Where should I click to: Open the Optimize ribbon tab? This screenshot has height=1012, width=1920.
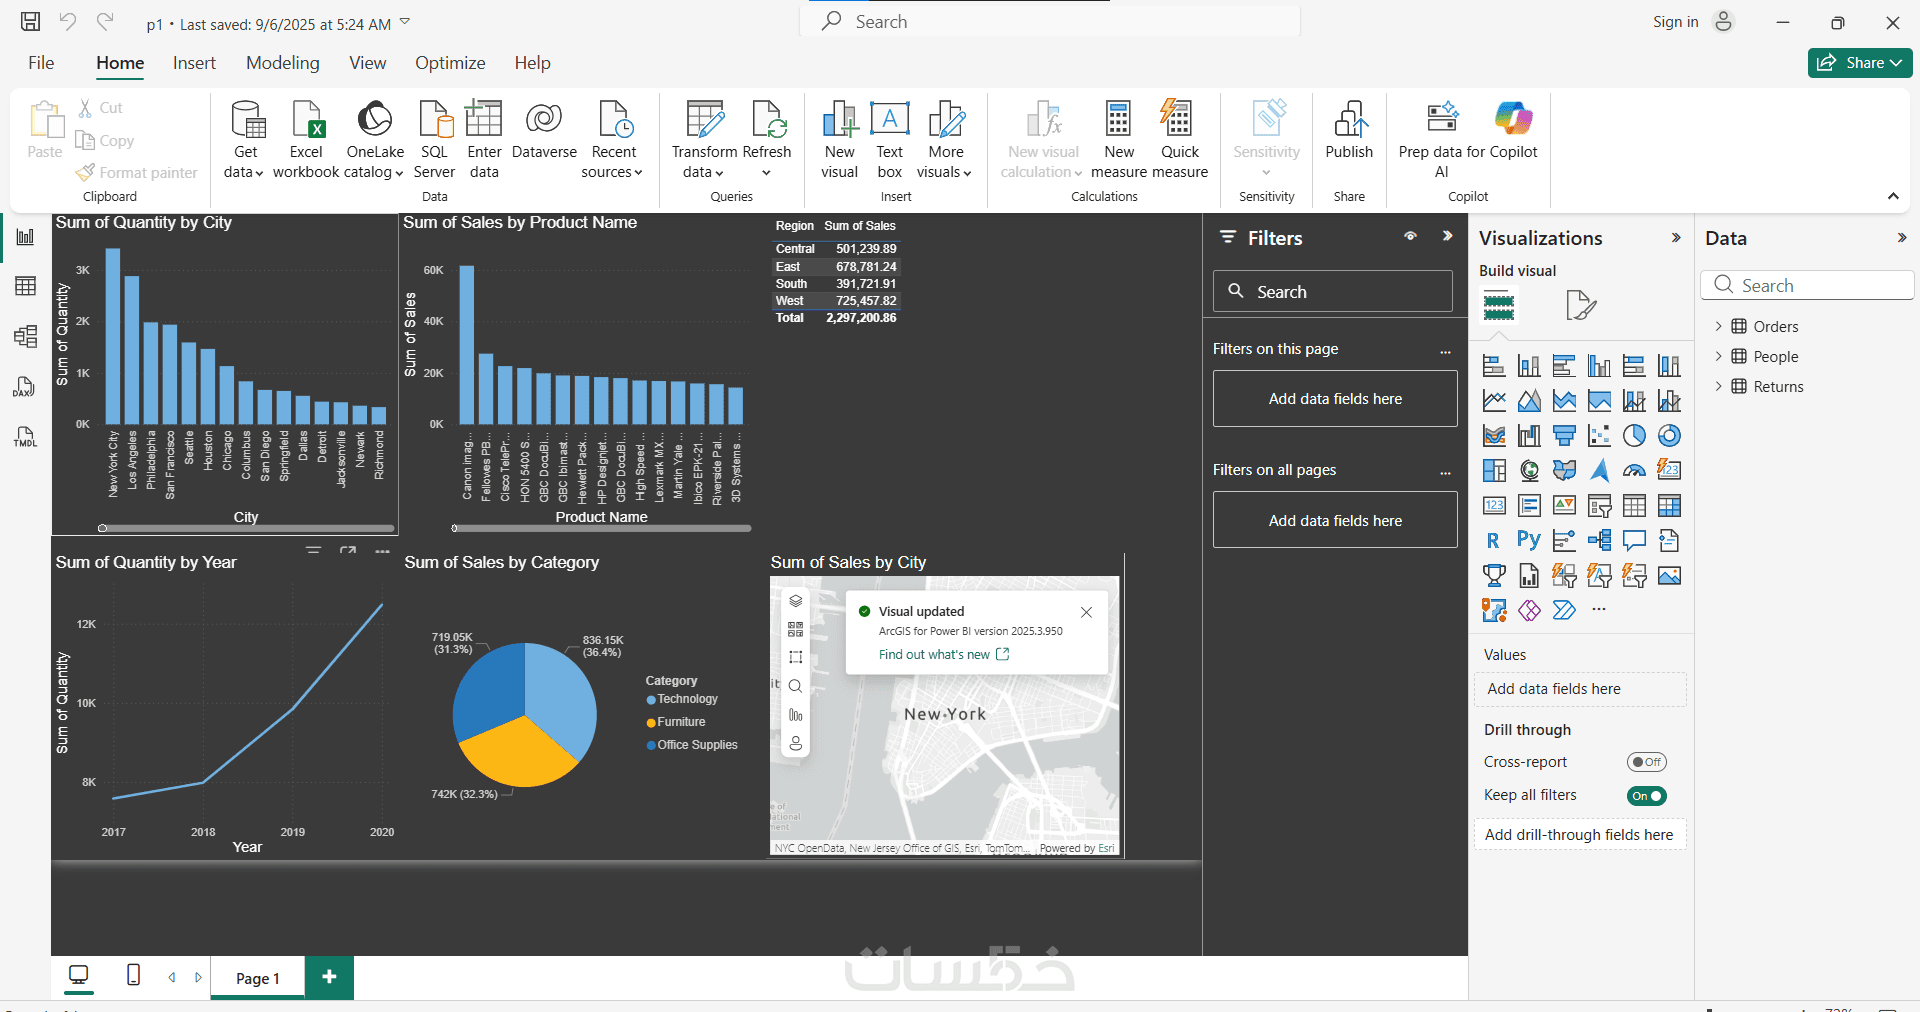point(450,63)
